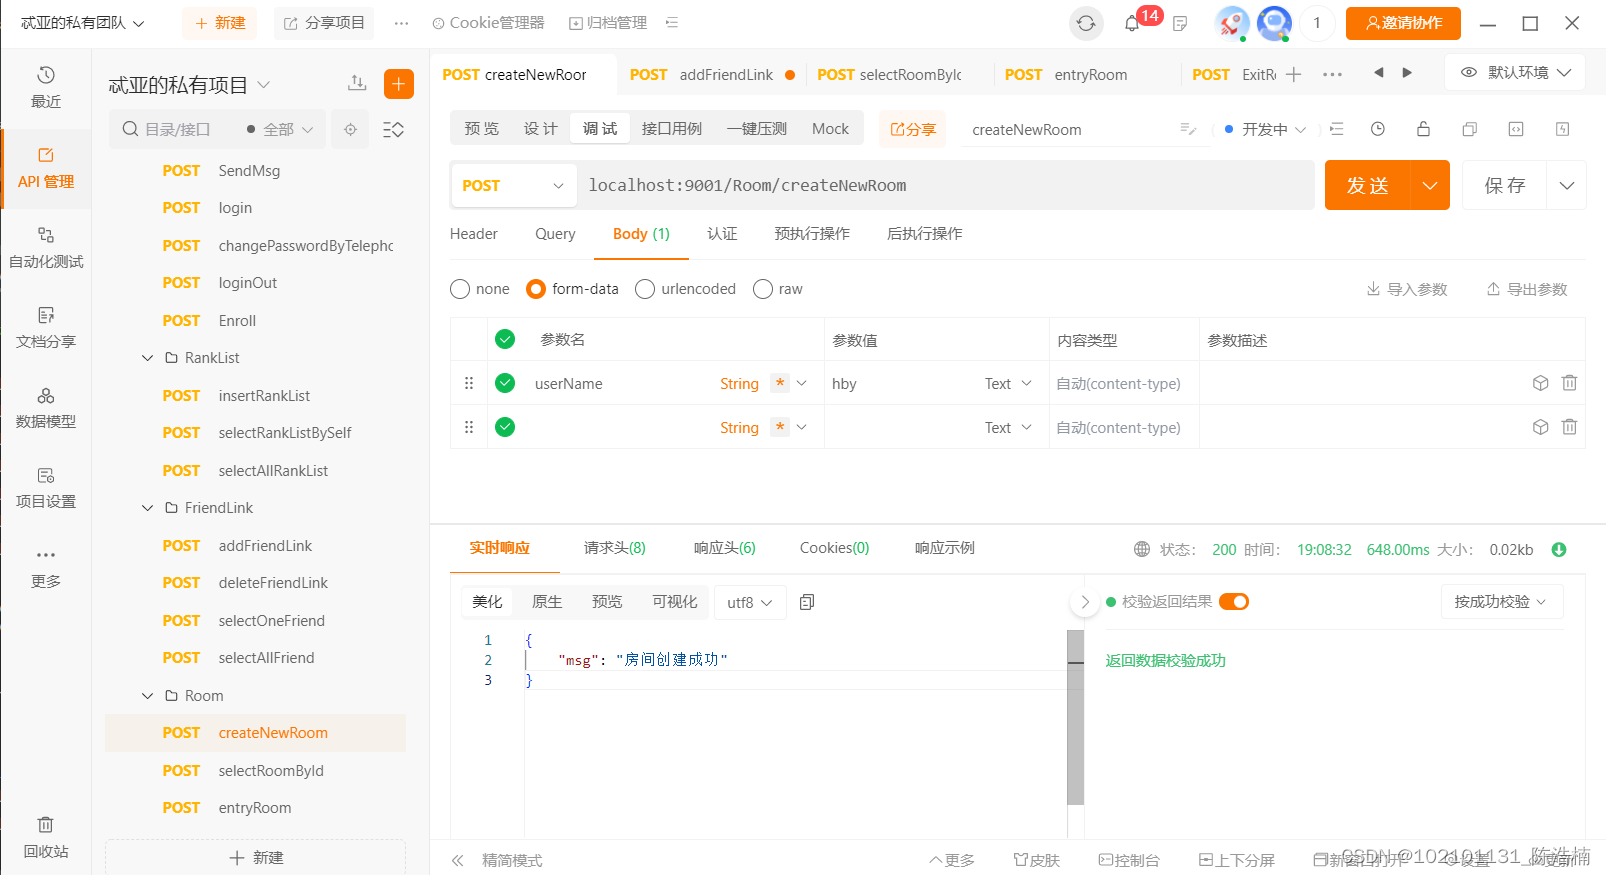Click the 分享项目 button

point(324,23)
